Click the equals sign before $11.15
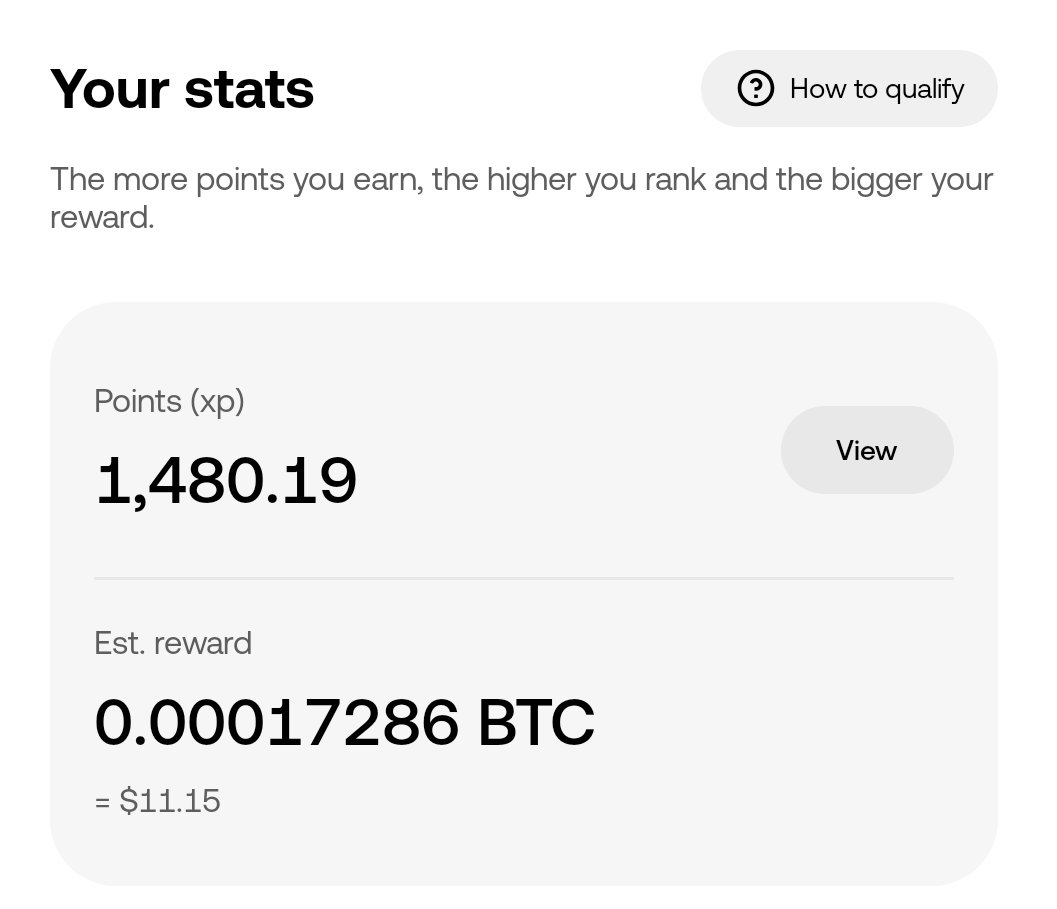This screenshot has height=909, width=1057. 102,802
